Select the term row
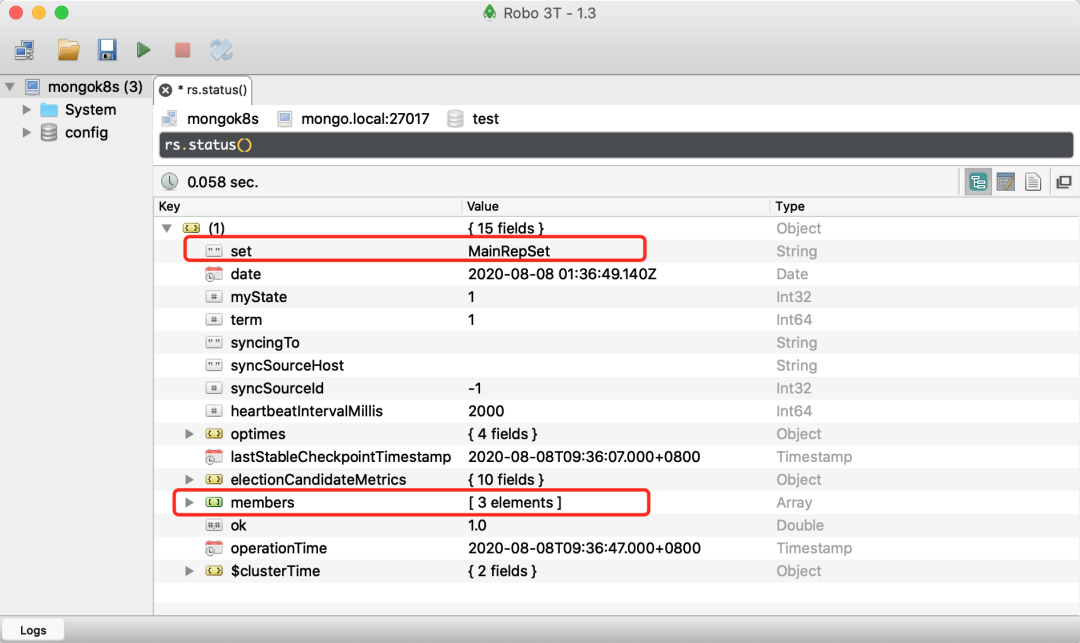1080x643 pixels. (616, 319)
